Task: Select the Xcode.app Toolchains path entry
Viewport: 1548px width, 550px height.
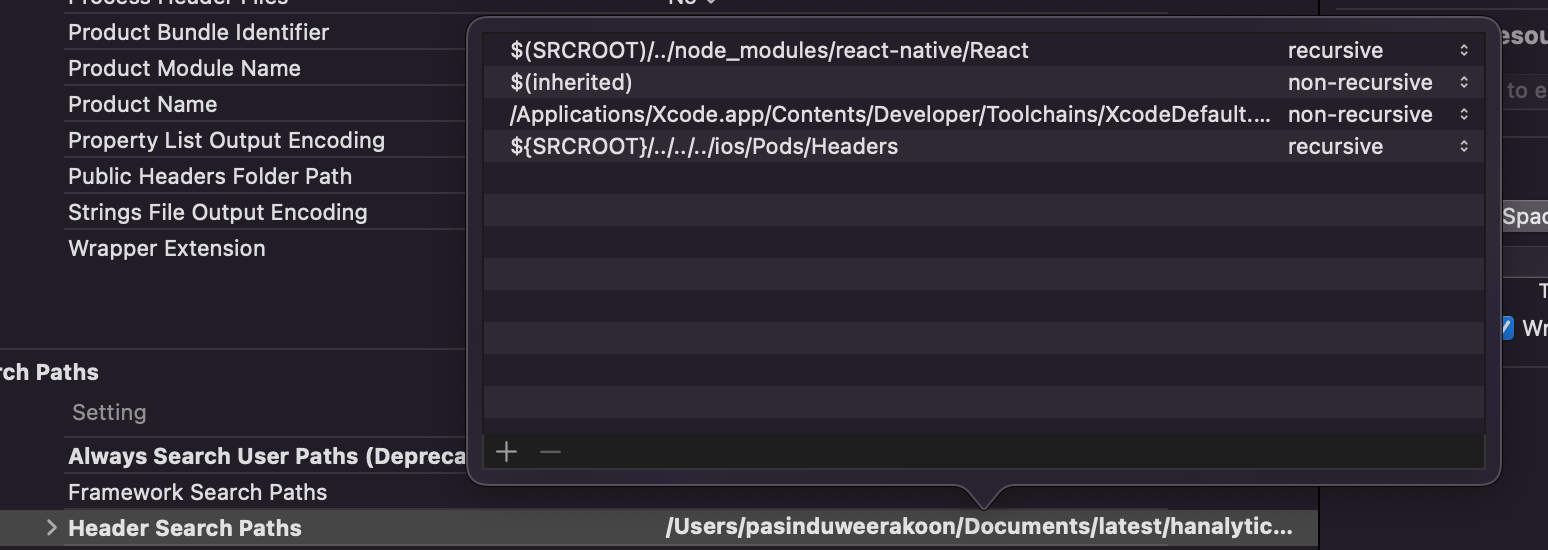Action: click(x=890, y=115)
